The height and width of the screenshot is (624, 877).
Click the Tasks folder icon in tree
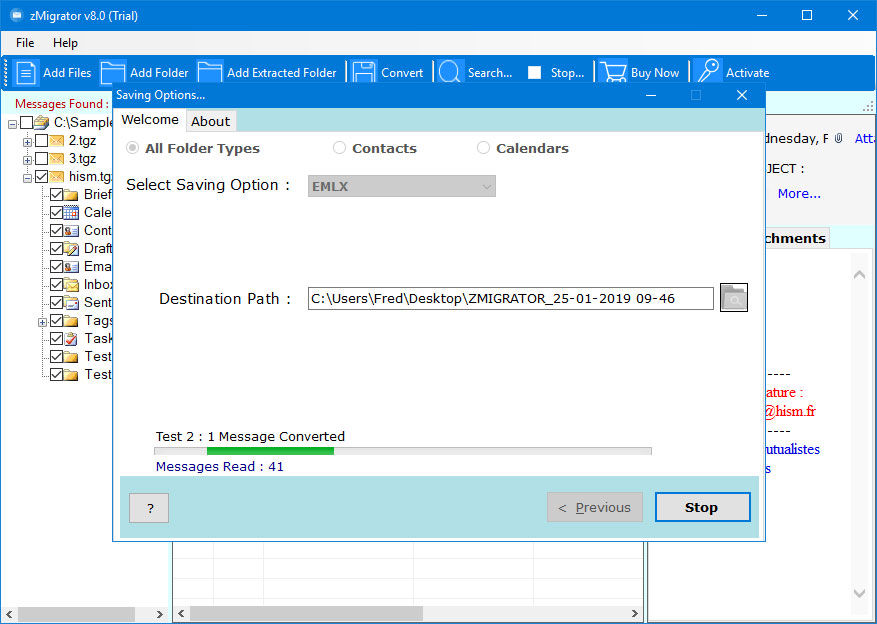71,338
